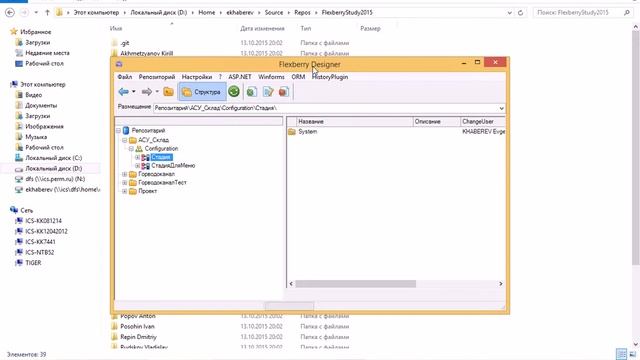Collapse the АСУ_Склад tree node
The height and width of the screenshot is (360, 640).
point(125,140)
